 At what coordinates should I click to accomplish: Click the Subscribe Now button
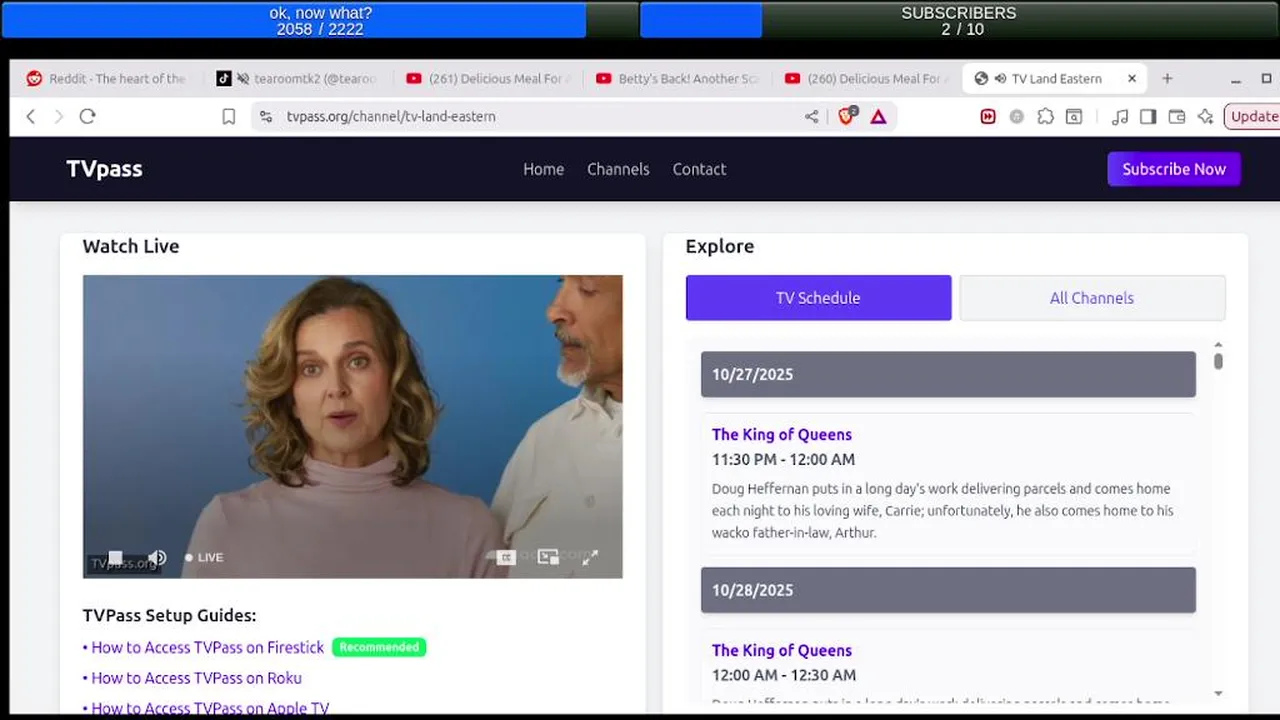[x=1174, y=169]
